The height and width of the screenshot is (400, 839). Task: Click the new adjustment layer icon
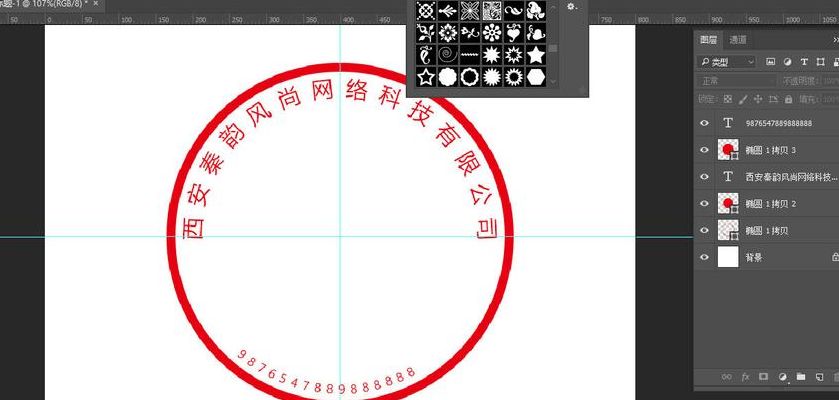click(x=782, y=376)
